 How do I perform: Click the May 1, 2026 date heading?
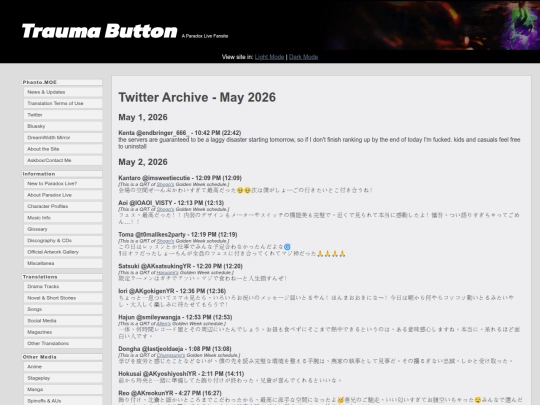pos(143,117)
